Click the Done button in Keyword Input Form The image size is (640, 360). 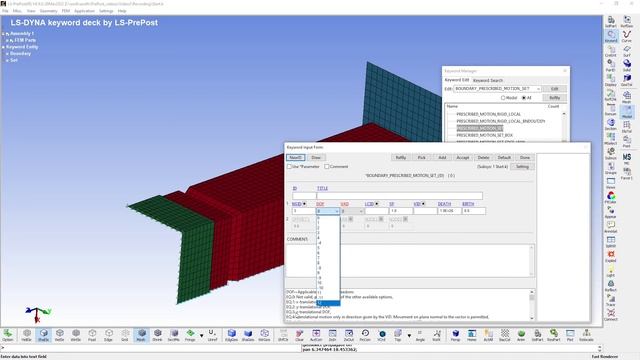pos(525,158)
